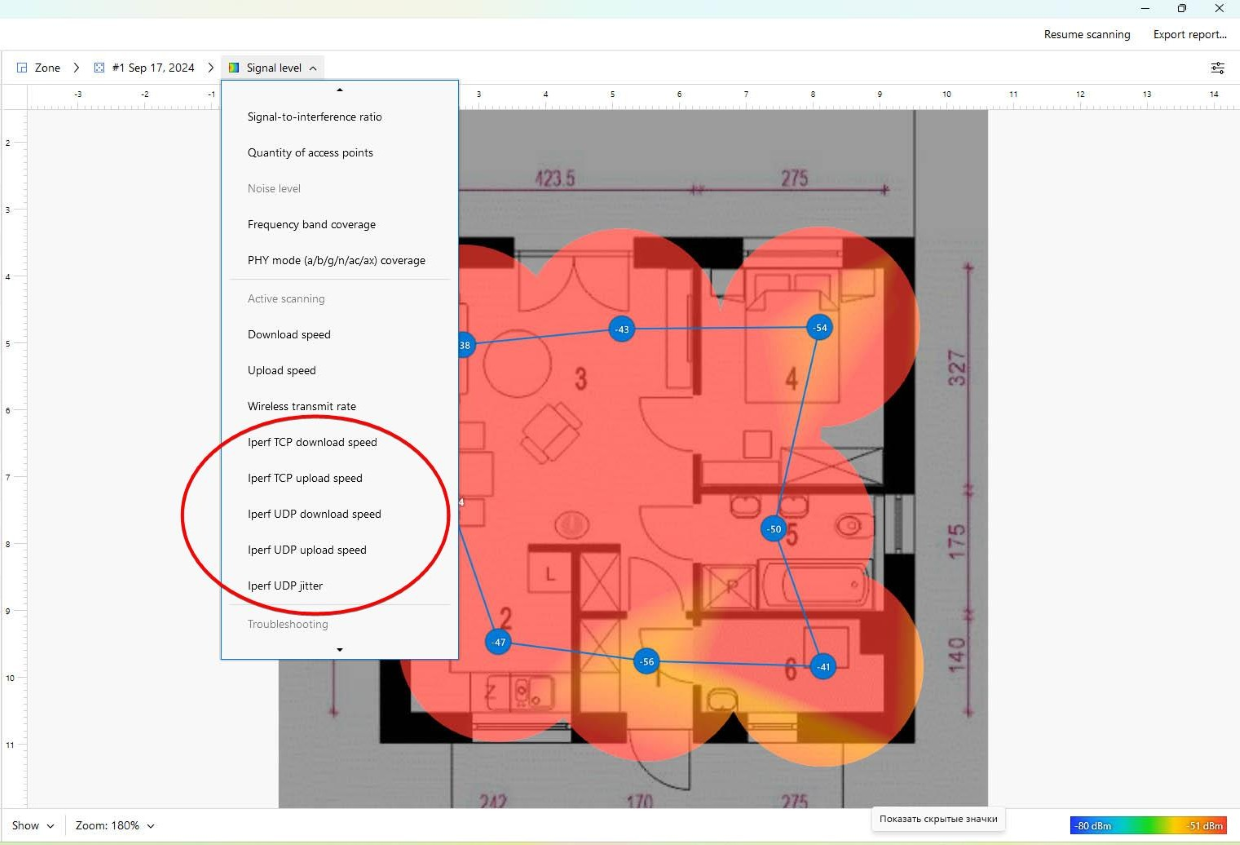
Task: Open the Zoom: 180% dropdown
Action: click(x=115, y=826)
